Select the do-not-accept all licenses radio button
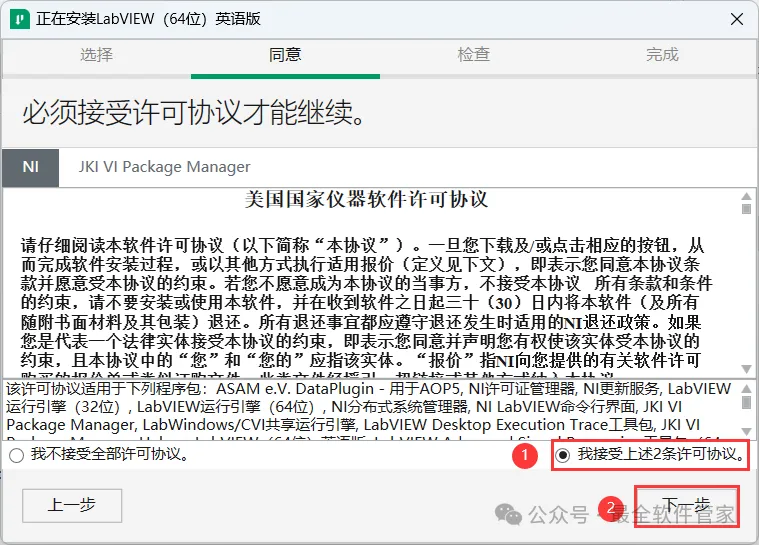The height and width of the screenshot is (545, 759). (16, 455)
